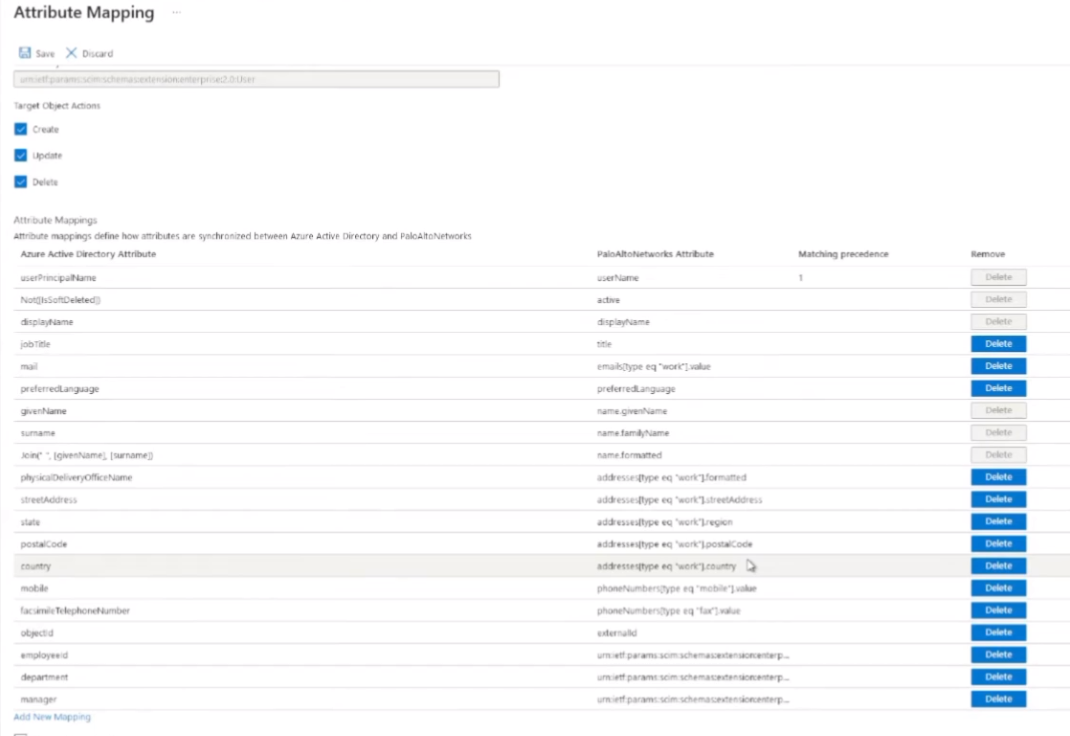Click name.familyName target attribute
Screen dimensions: 1070x736
coord(633,433)
